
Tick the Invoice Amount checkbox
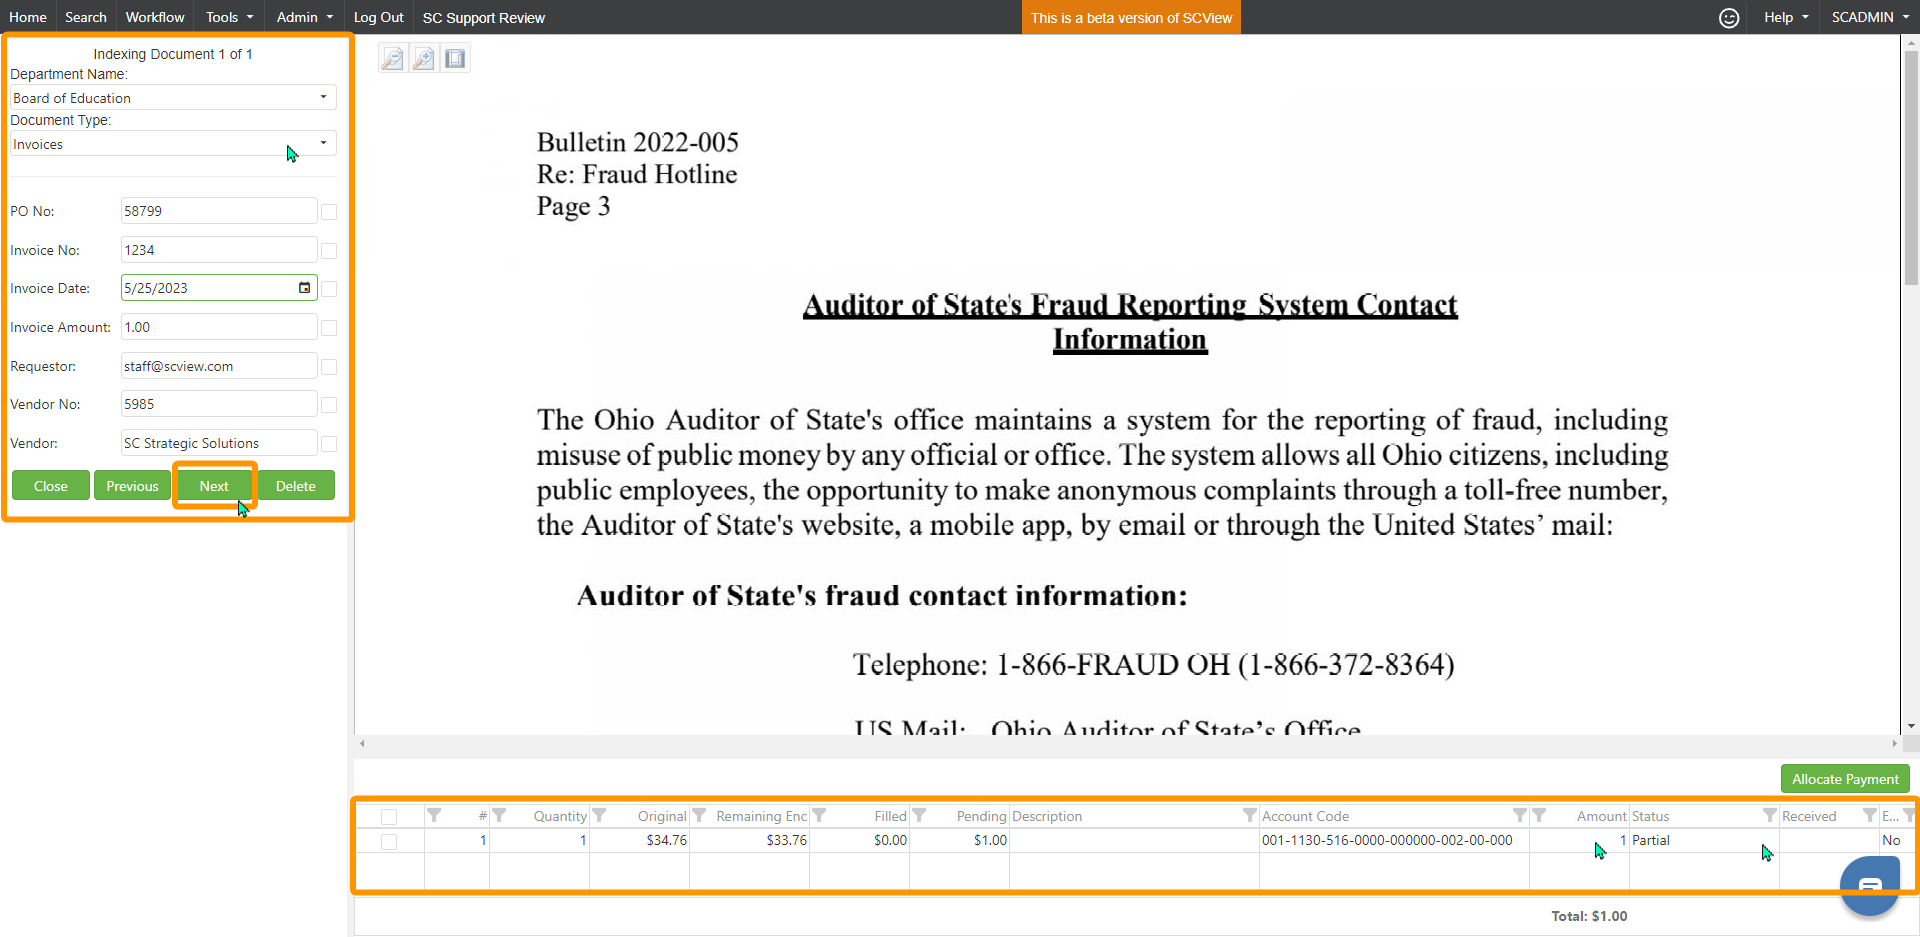coord(329,328)
